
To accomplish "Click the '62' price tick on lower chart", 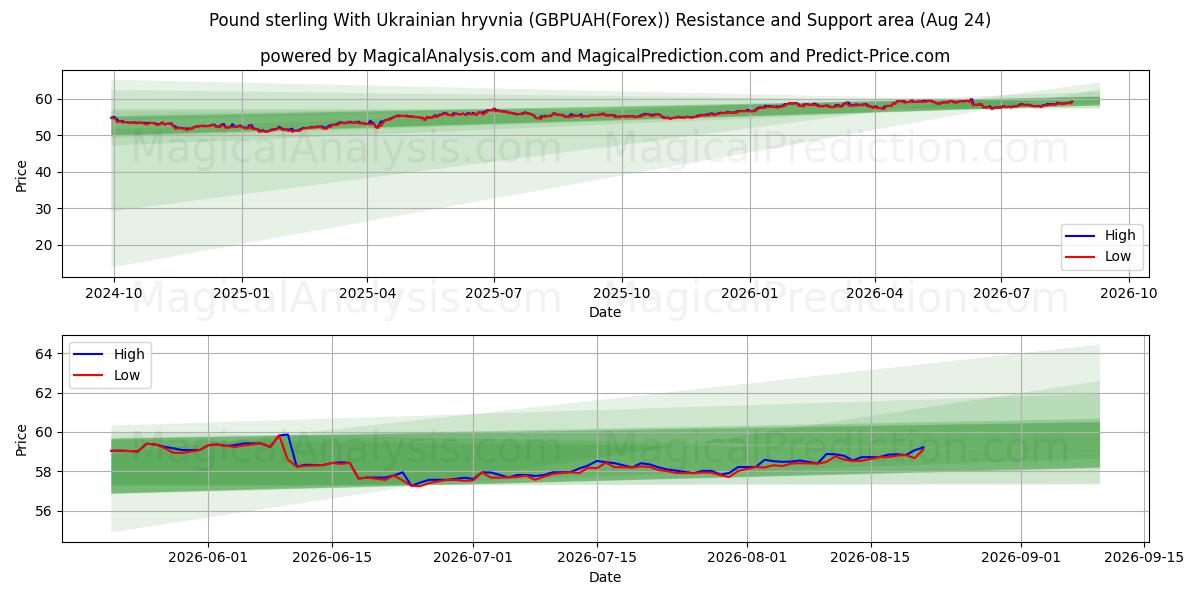I will pyautogui.click(x=45, y=393).
